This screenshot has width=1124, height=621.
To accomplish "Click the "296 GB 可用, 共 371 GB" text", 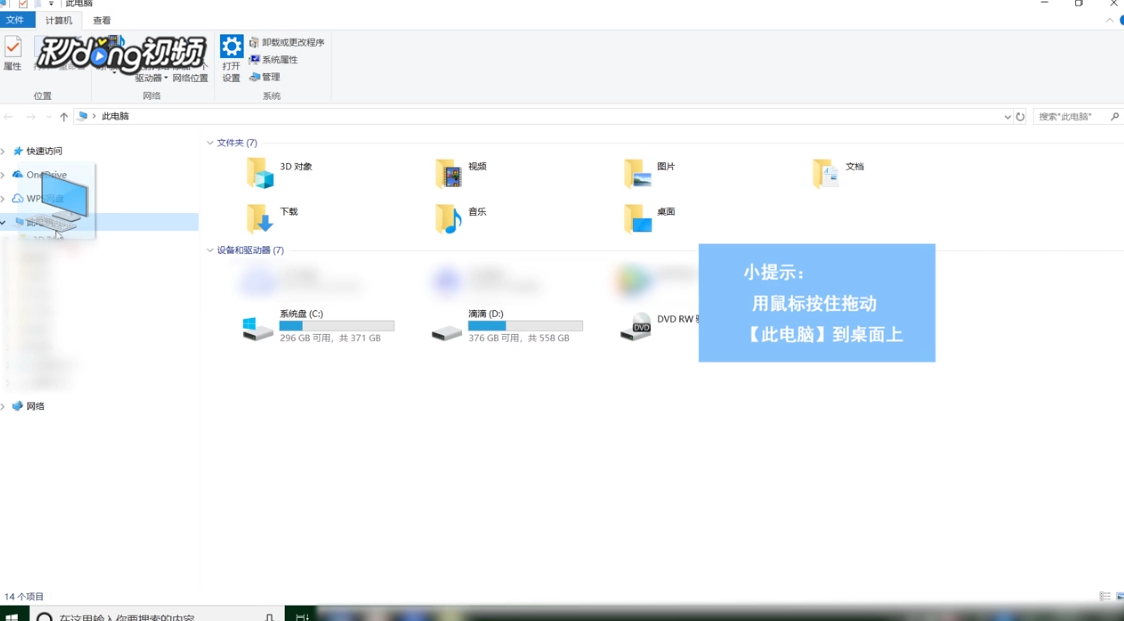I will (330, 338).
